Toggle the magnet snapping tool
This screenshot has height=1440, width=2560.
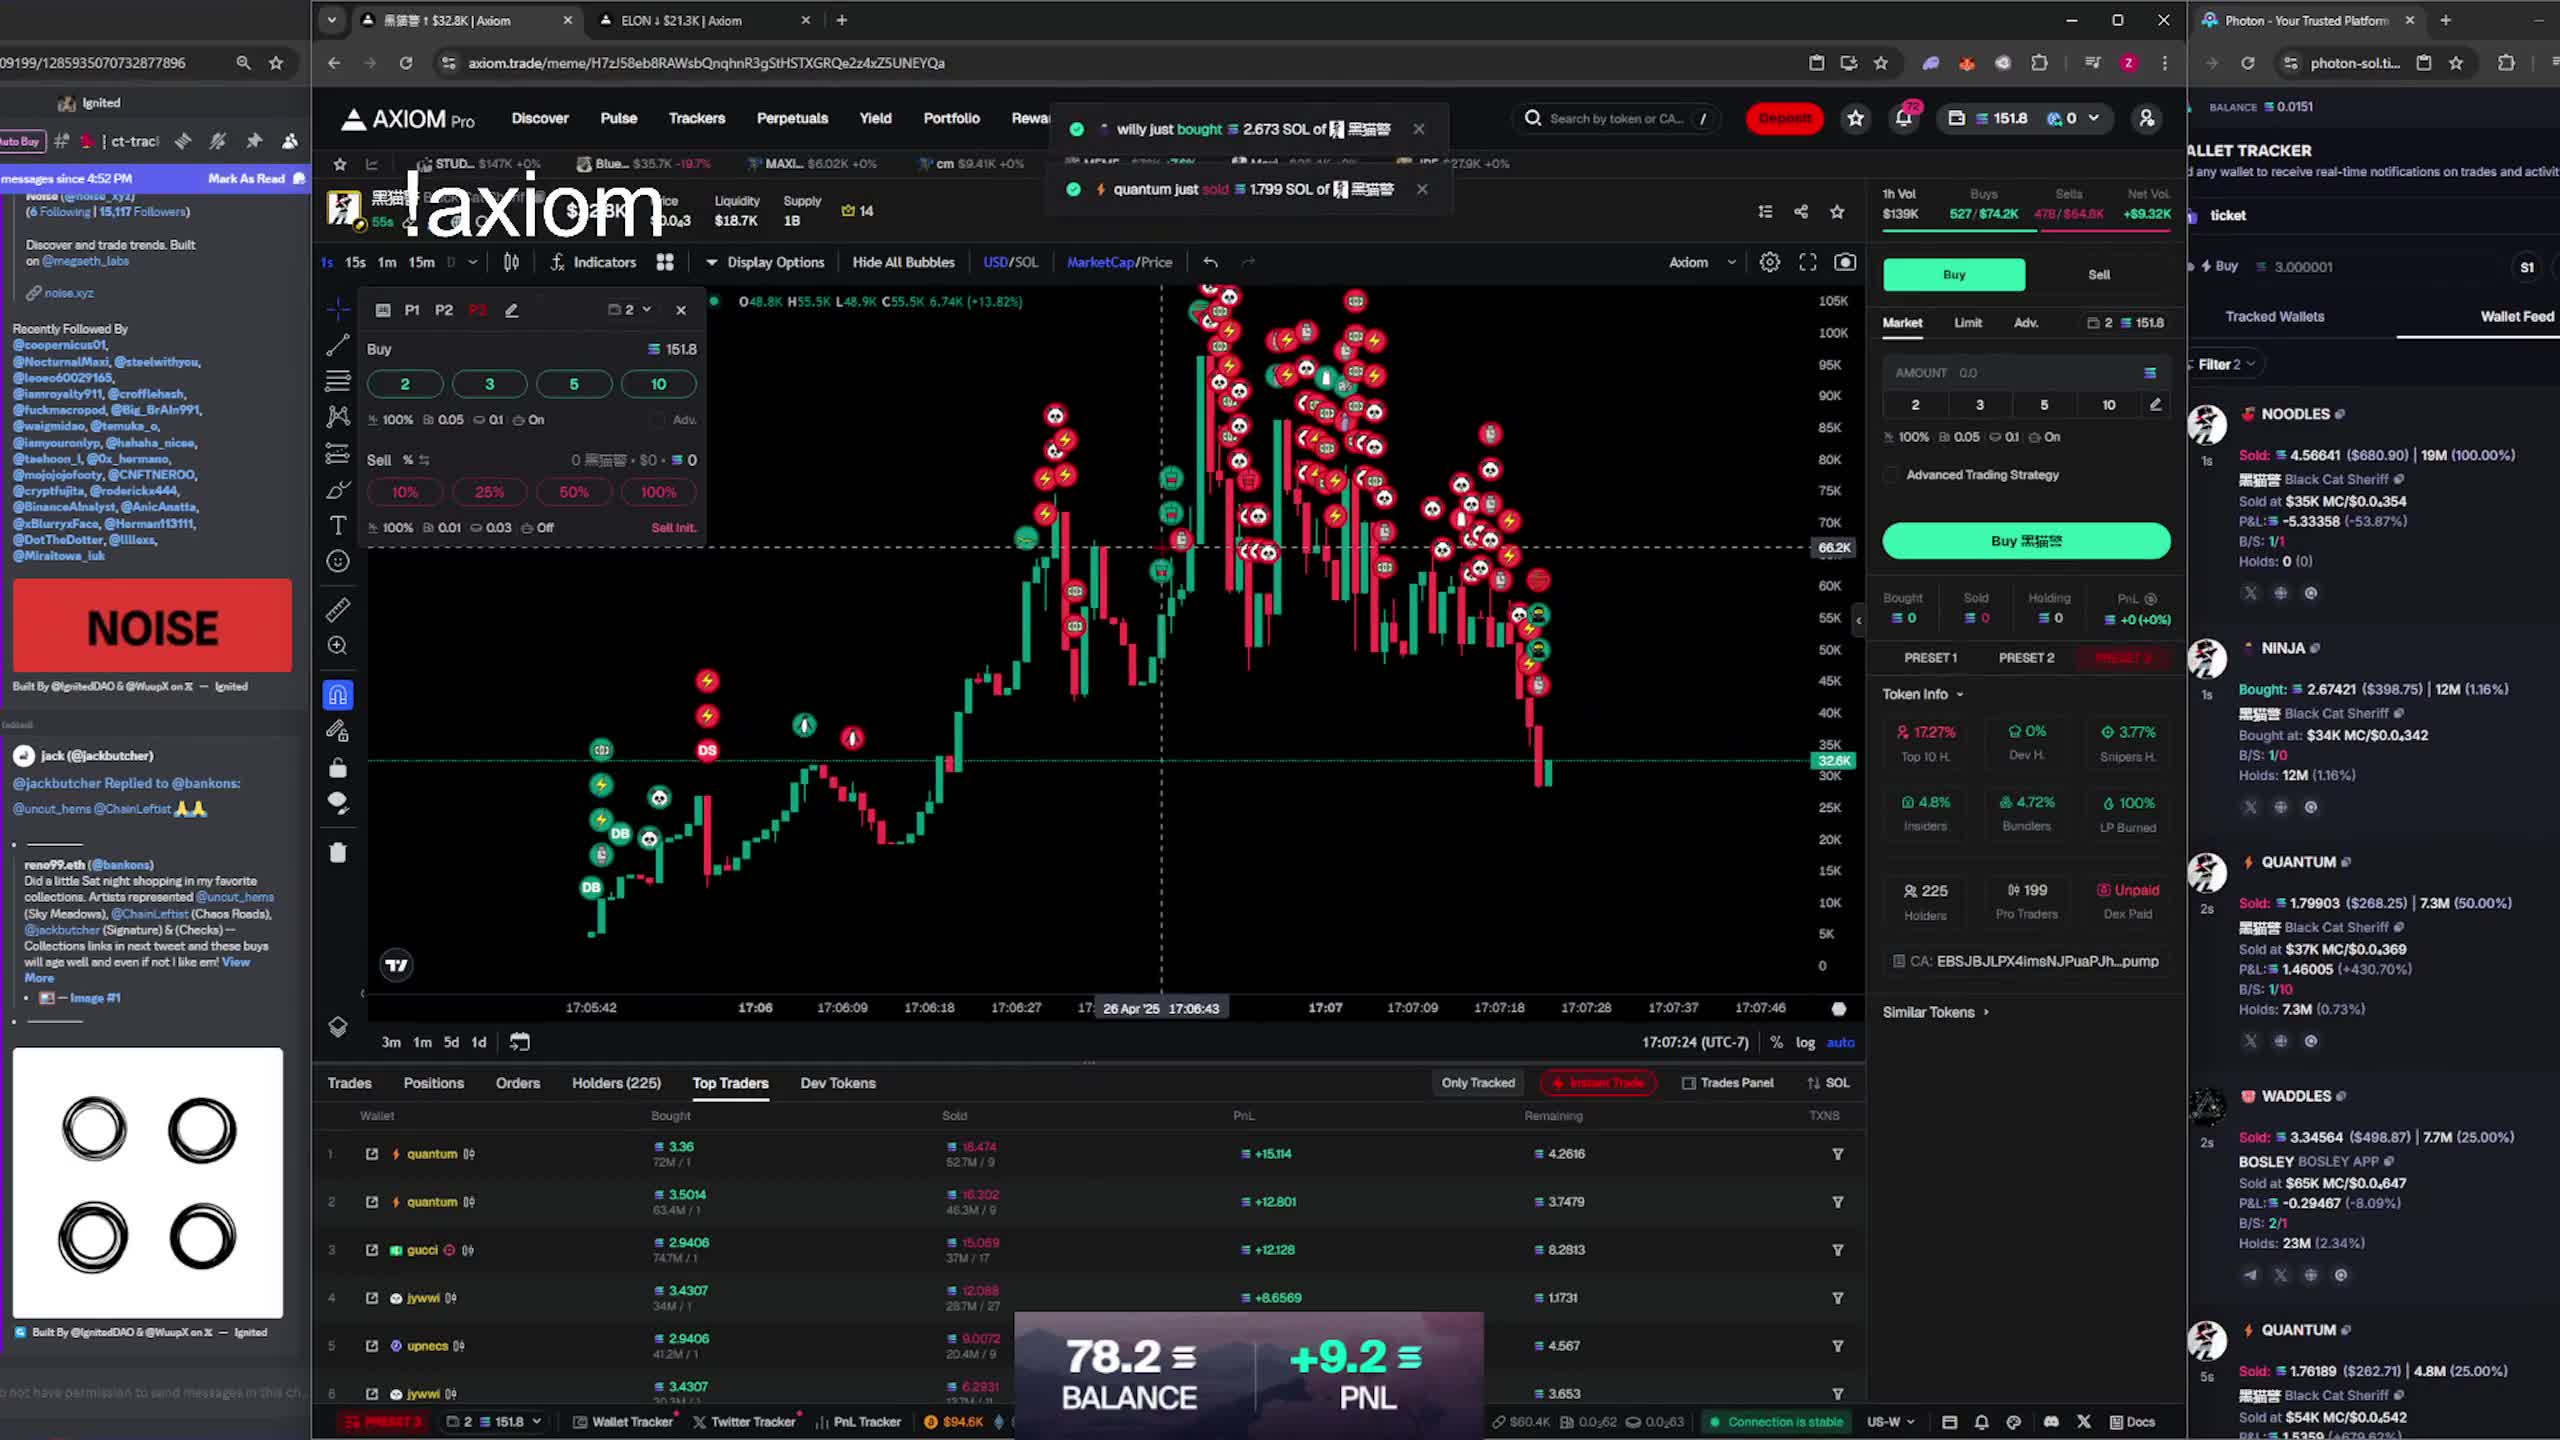[x=338, y=695]
